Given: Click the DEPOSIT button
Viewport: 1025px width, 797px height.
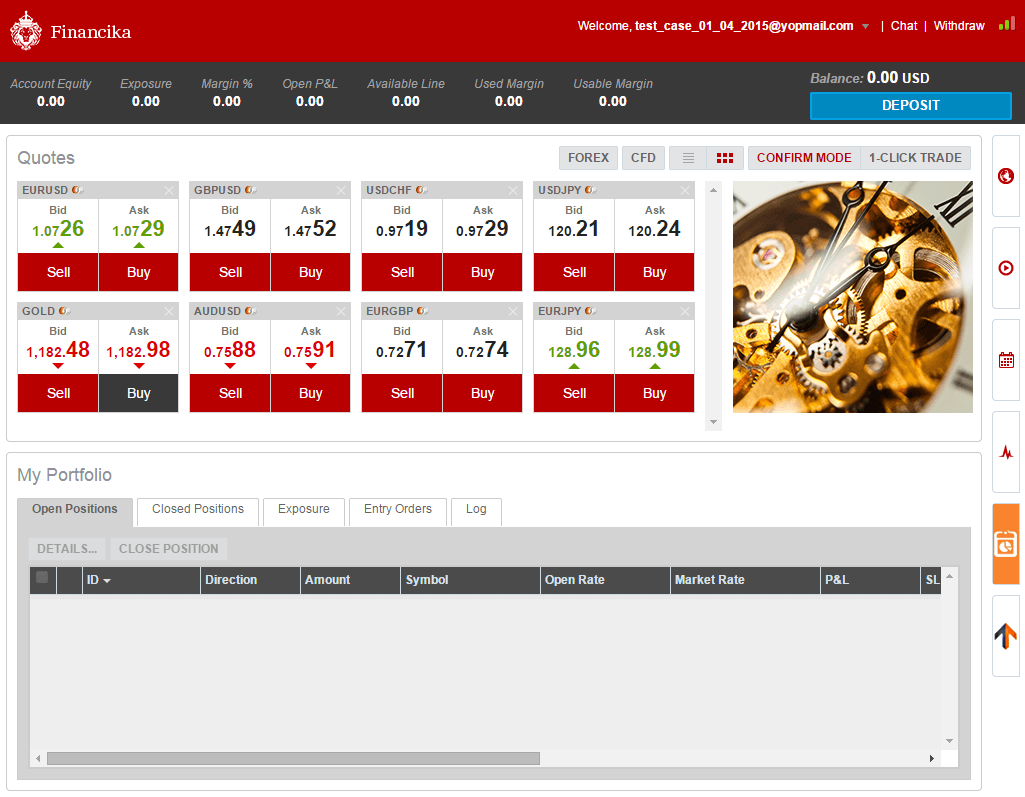Looking at the screenshot, I should coord(909,106).
